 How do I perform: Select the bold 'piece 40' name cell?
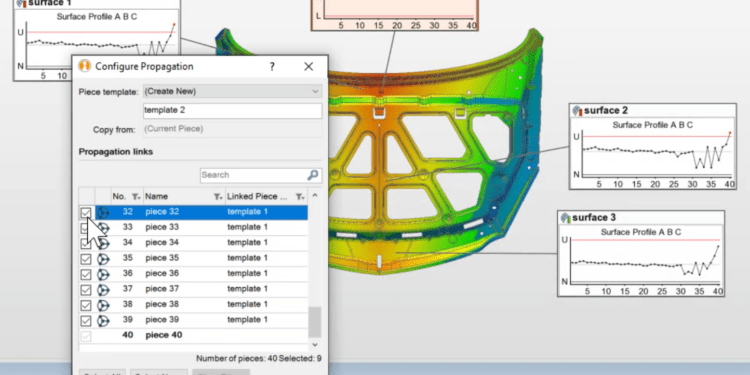(x=164, y=335)
